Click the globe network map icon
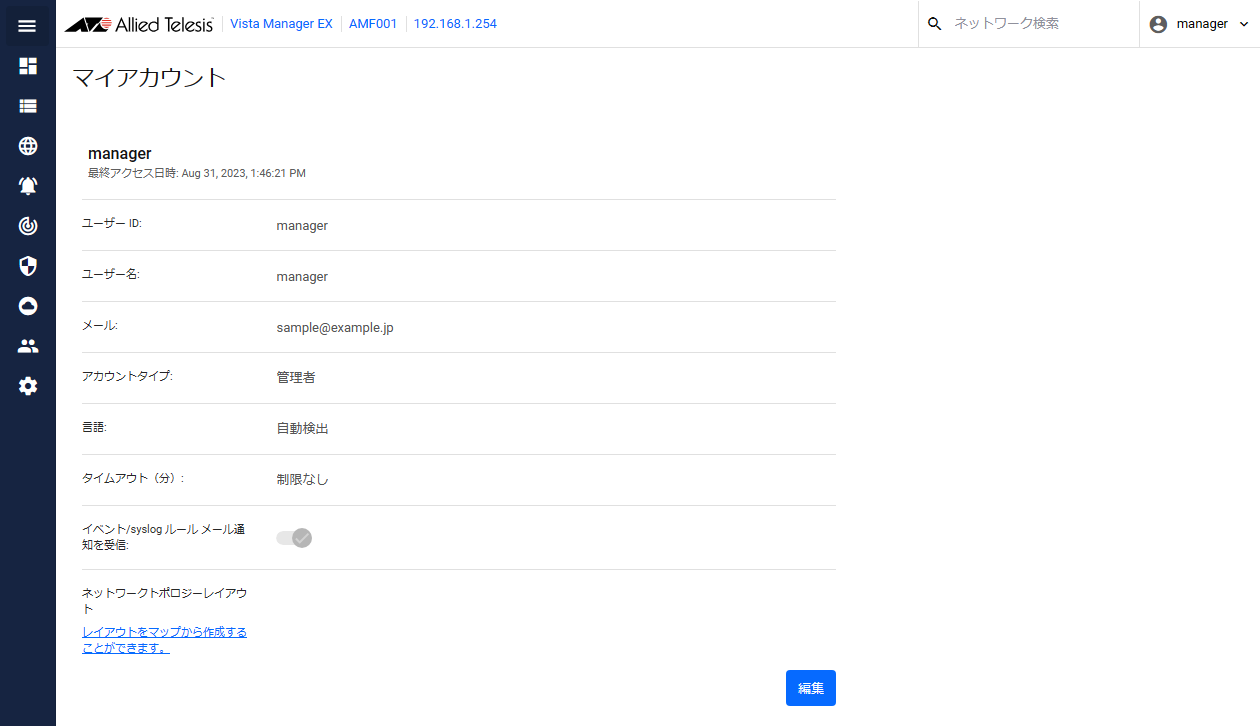The image size is (1260, 726). click(x=28, y=146)
